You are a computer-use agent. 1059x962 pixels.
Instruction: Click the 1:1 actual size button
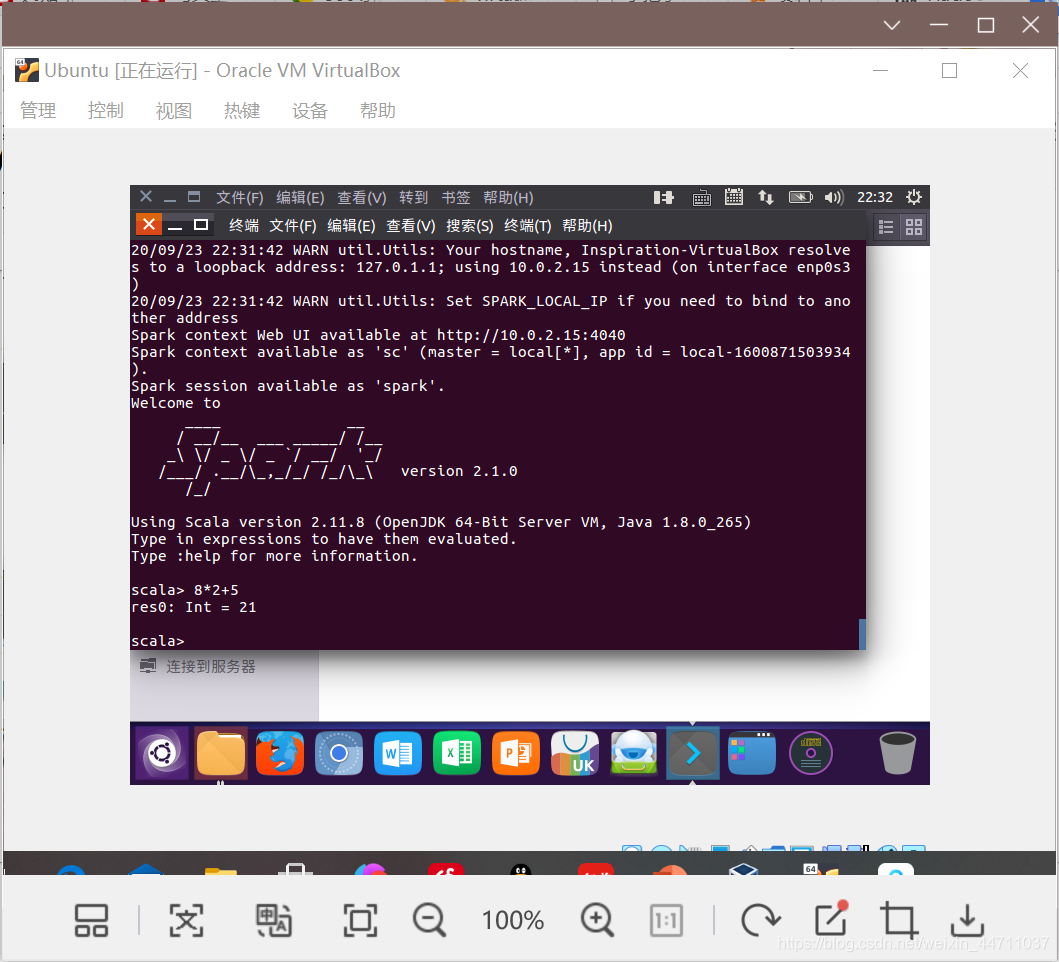[666, 920]
